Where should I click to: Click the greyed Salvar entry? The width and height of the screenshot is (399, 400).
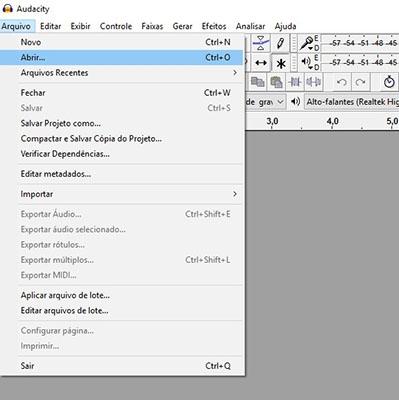pos(123,108)
